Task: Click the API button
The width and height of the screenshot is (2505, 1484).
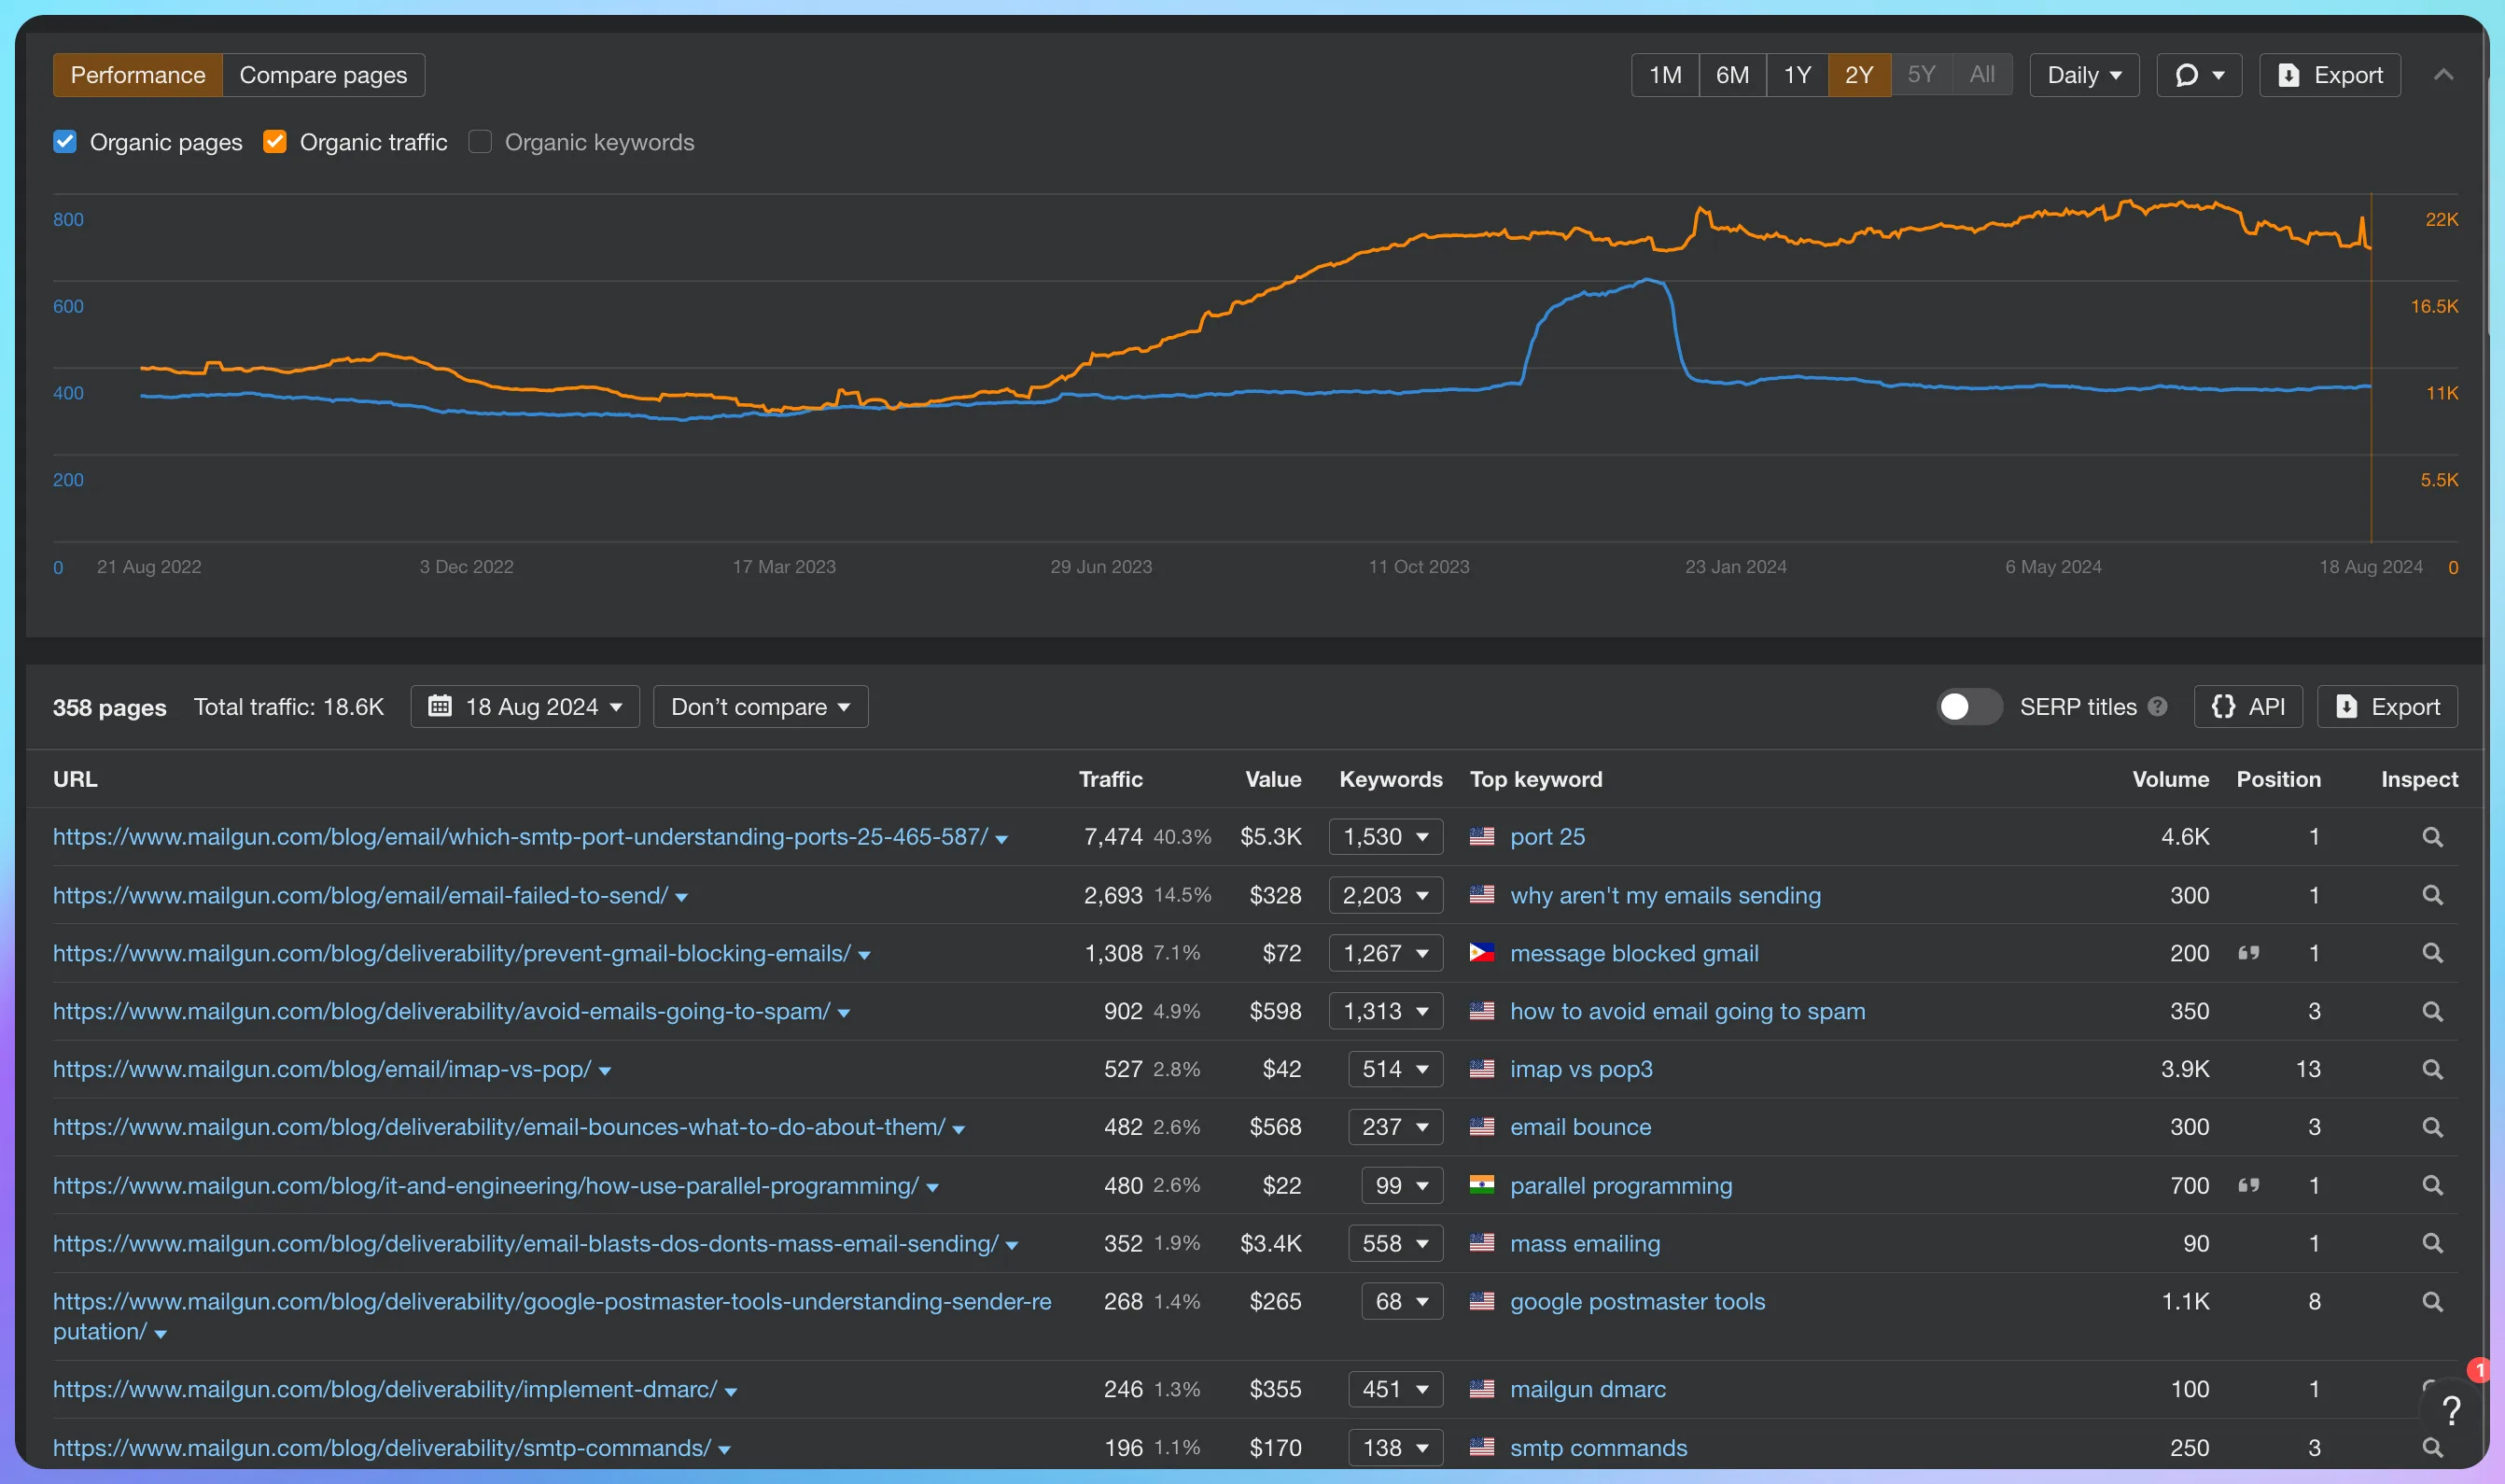Action: [x=2248, y=707]
